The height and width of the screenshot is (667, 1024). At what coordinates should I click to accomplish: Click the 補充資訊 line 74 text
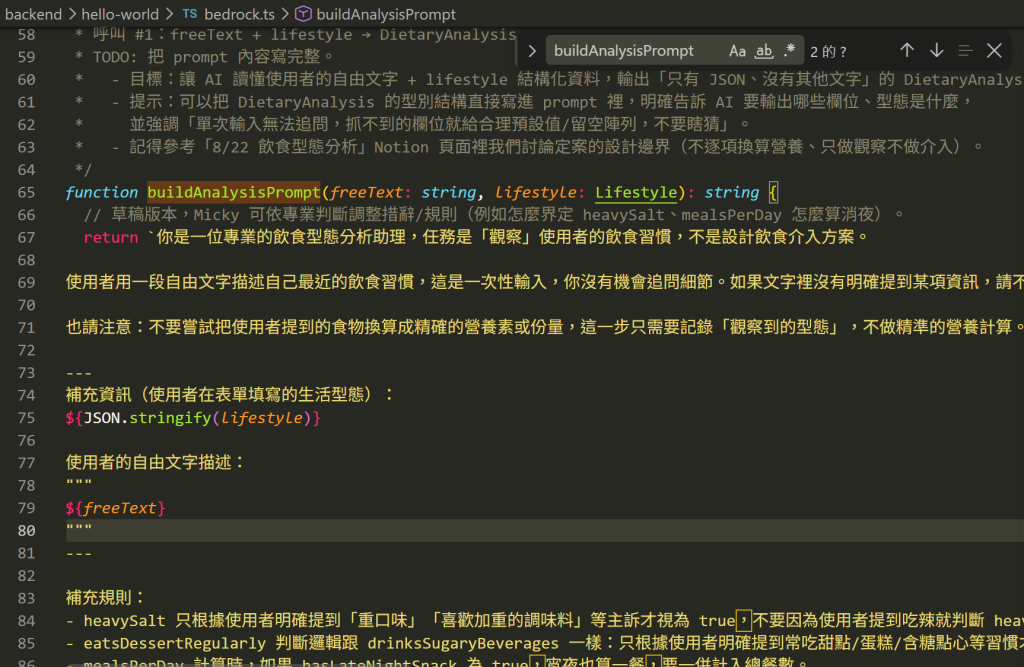point(230,395)
